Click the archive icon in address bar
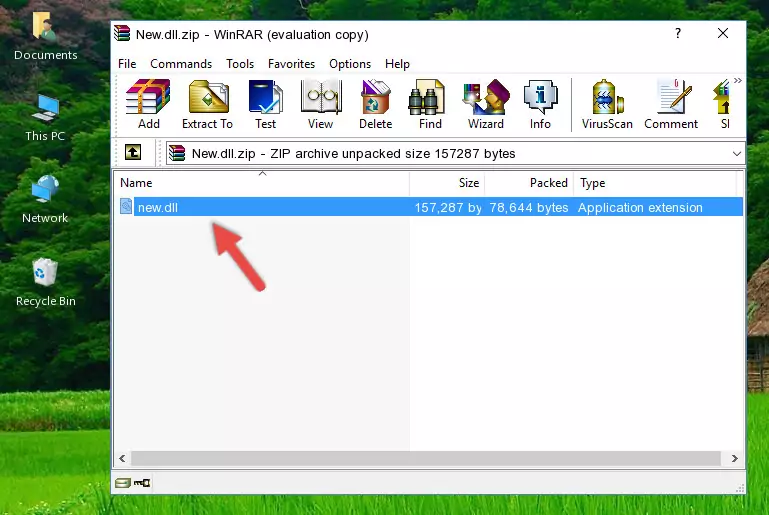769x515 pixels. coord(177,154)
